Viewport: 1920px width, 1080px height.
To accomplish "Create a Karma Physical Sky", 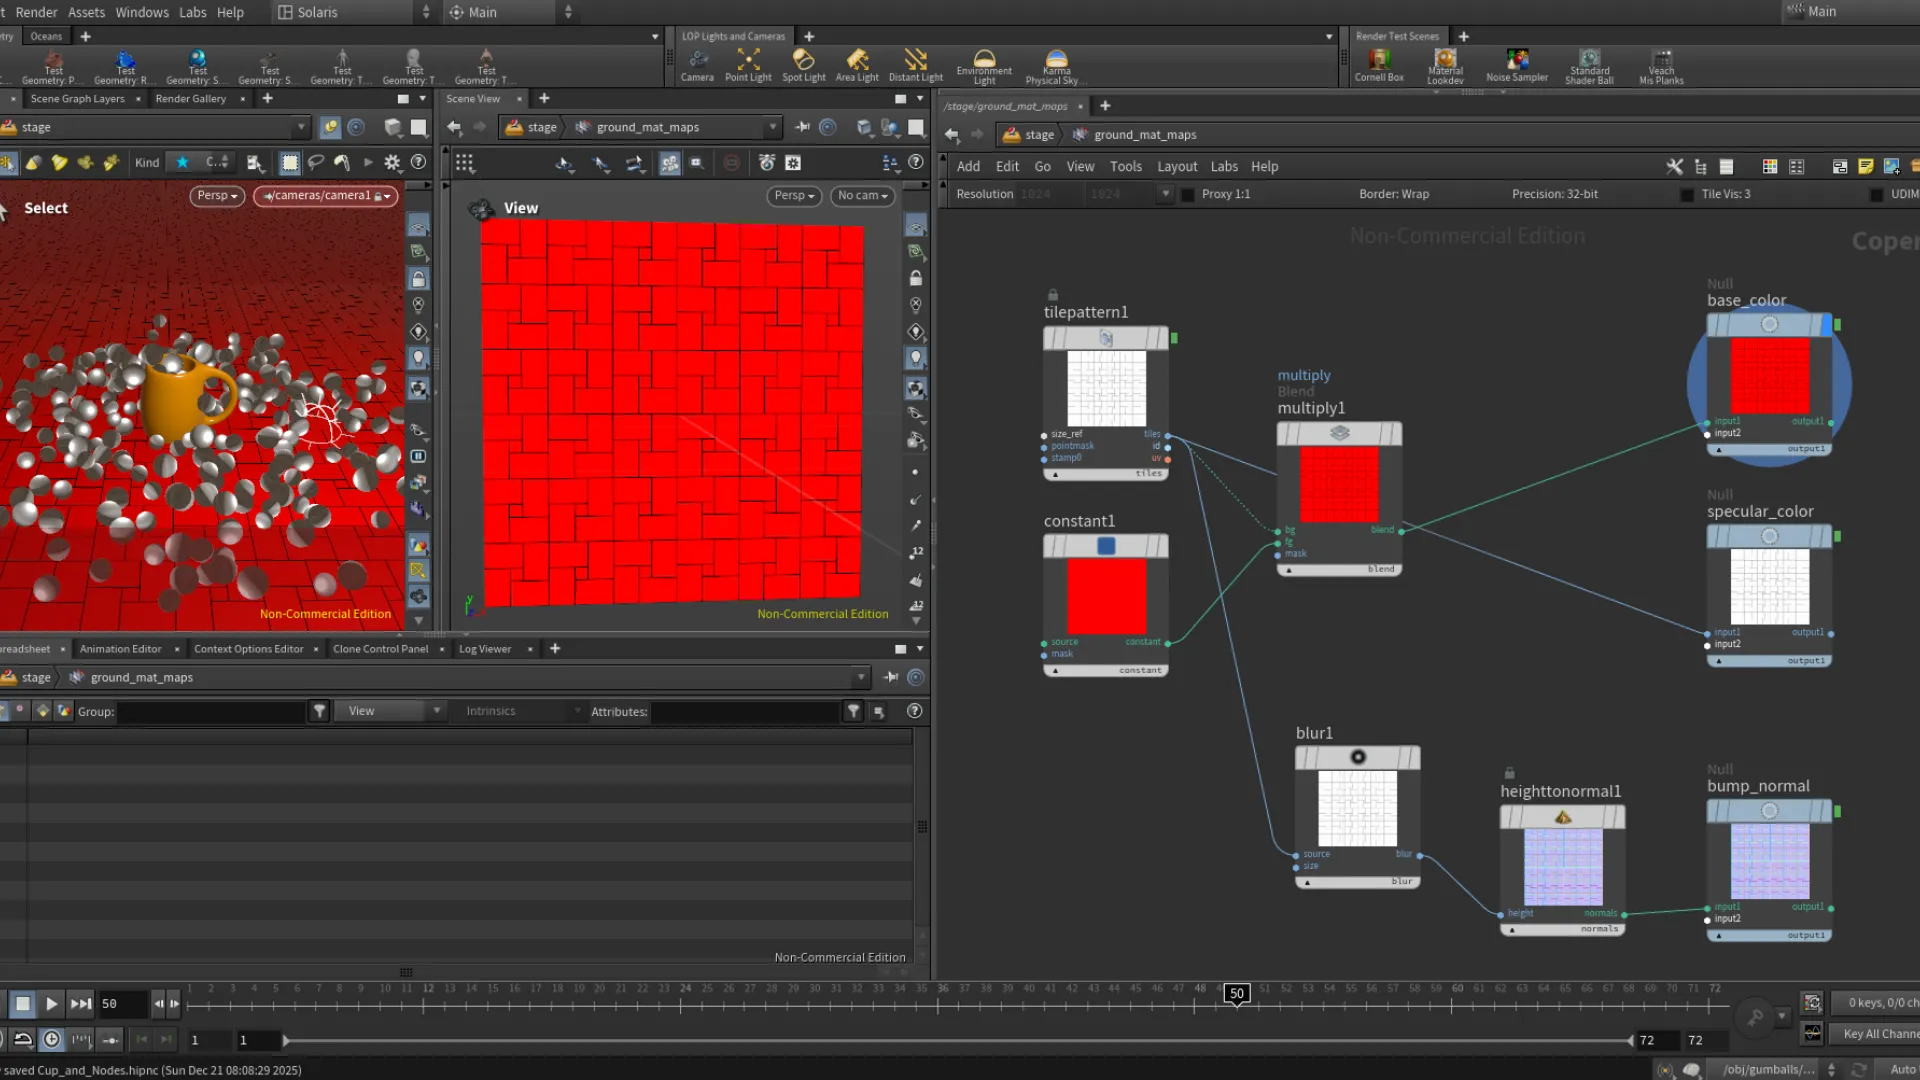I will pyautogui.click(x=1054, y=65).
